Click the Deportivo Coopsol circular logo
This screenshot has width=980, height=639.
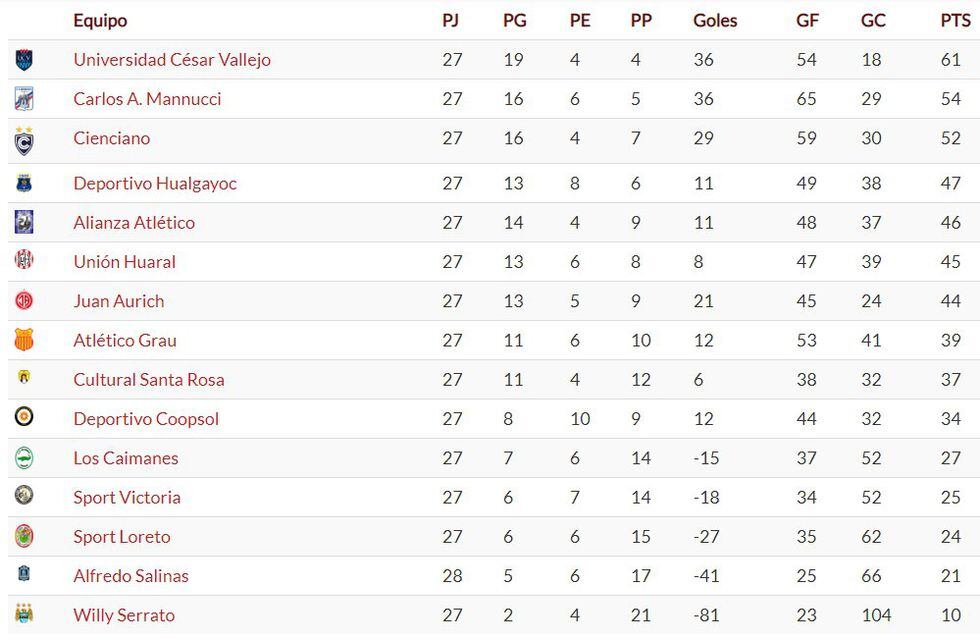point(24,418)
